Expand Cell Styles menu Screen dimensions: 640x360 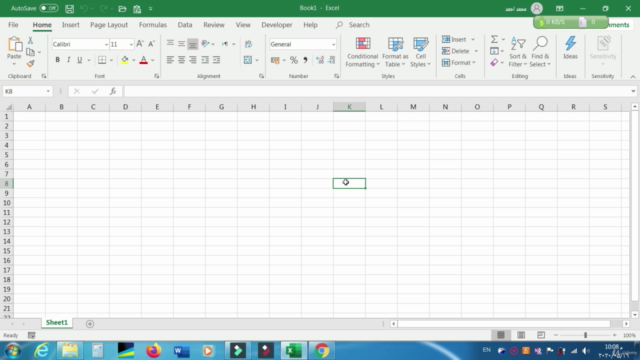[420, 52]
